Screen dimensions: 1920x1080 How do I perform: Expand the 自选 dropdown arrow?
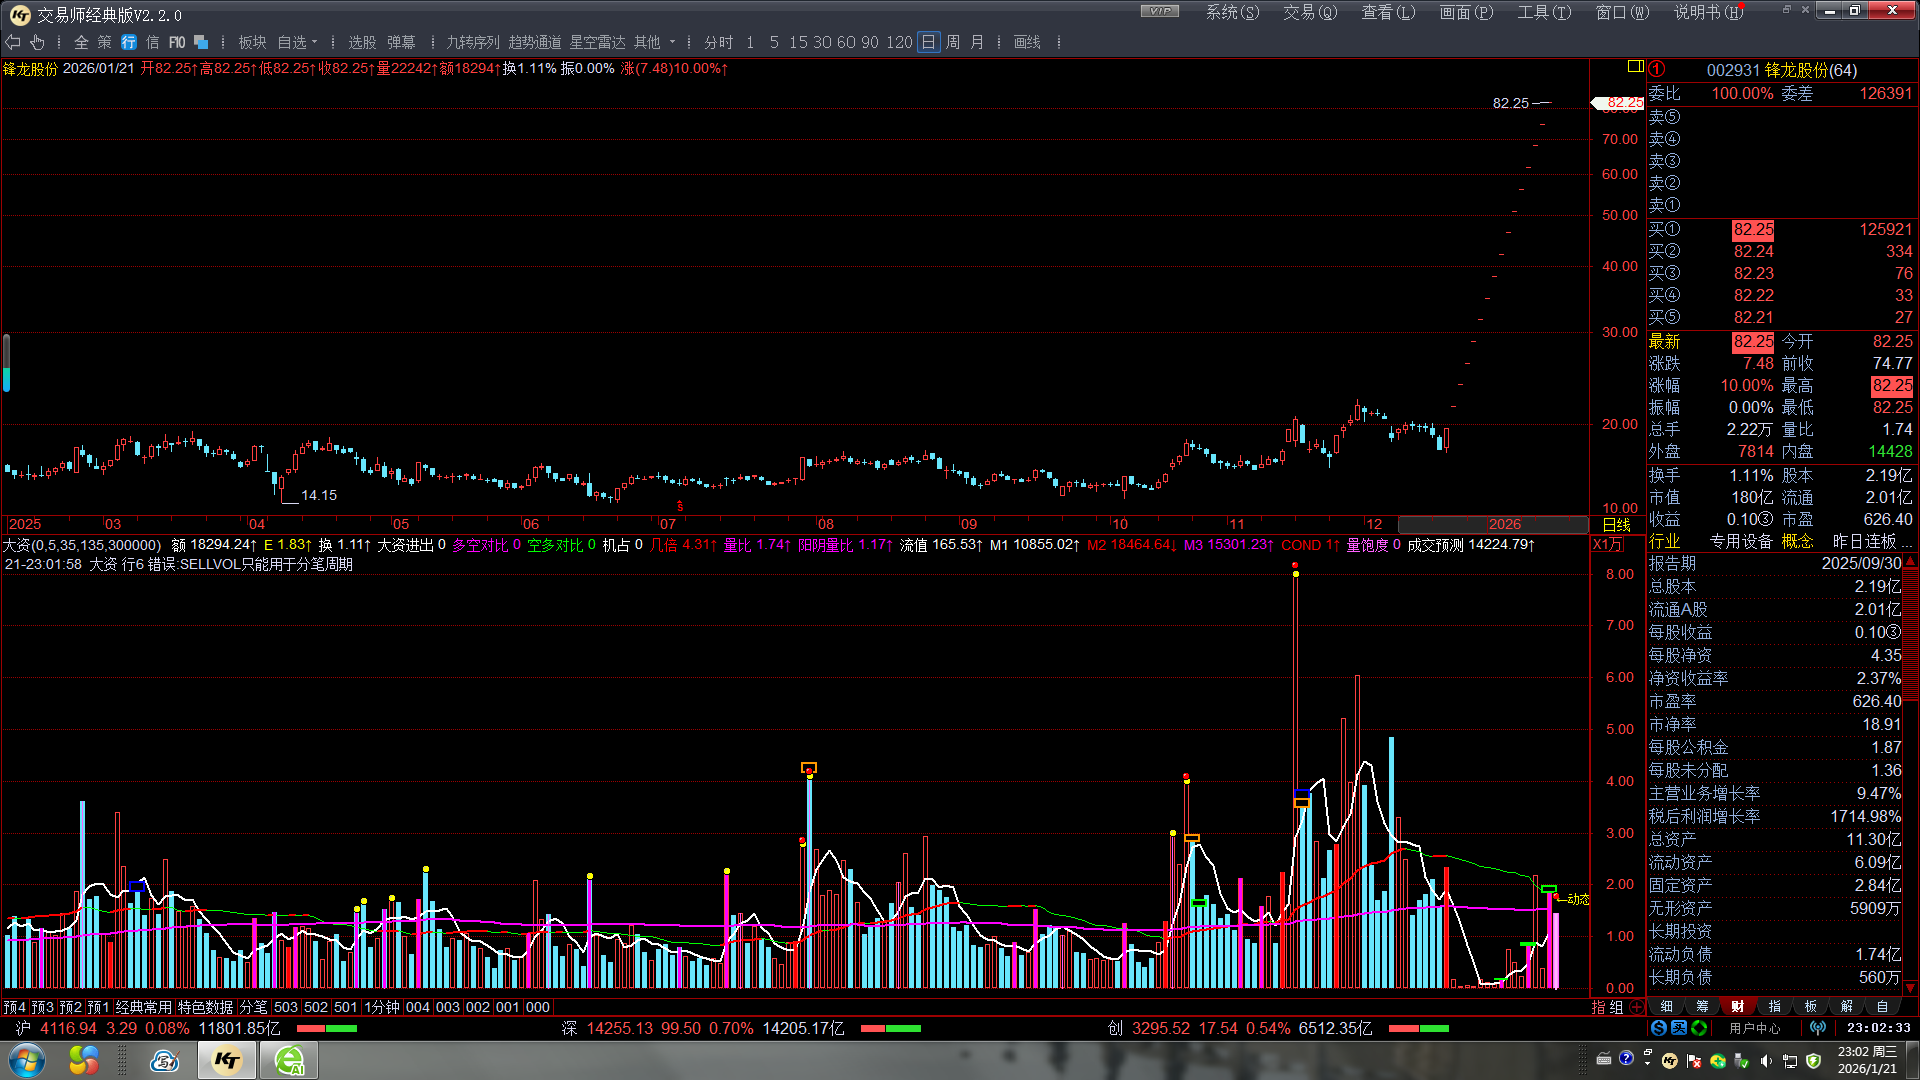coord(315,42)
